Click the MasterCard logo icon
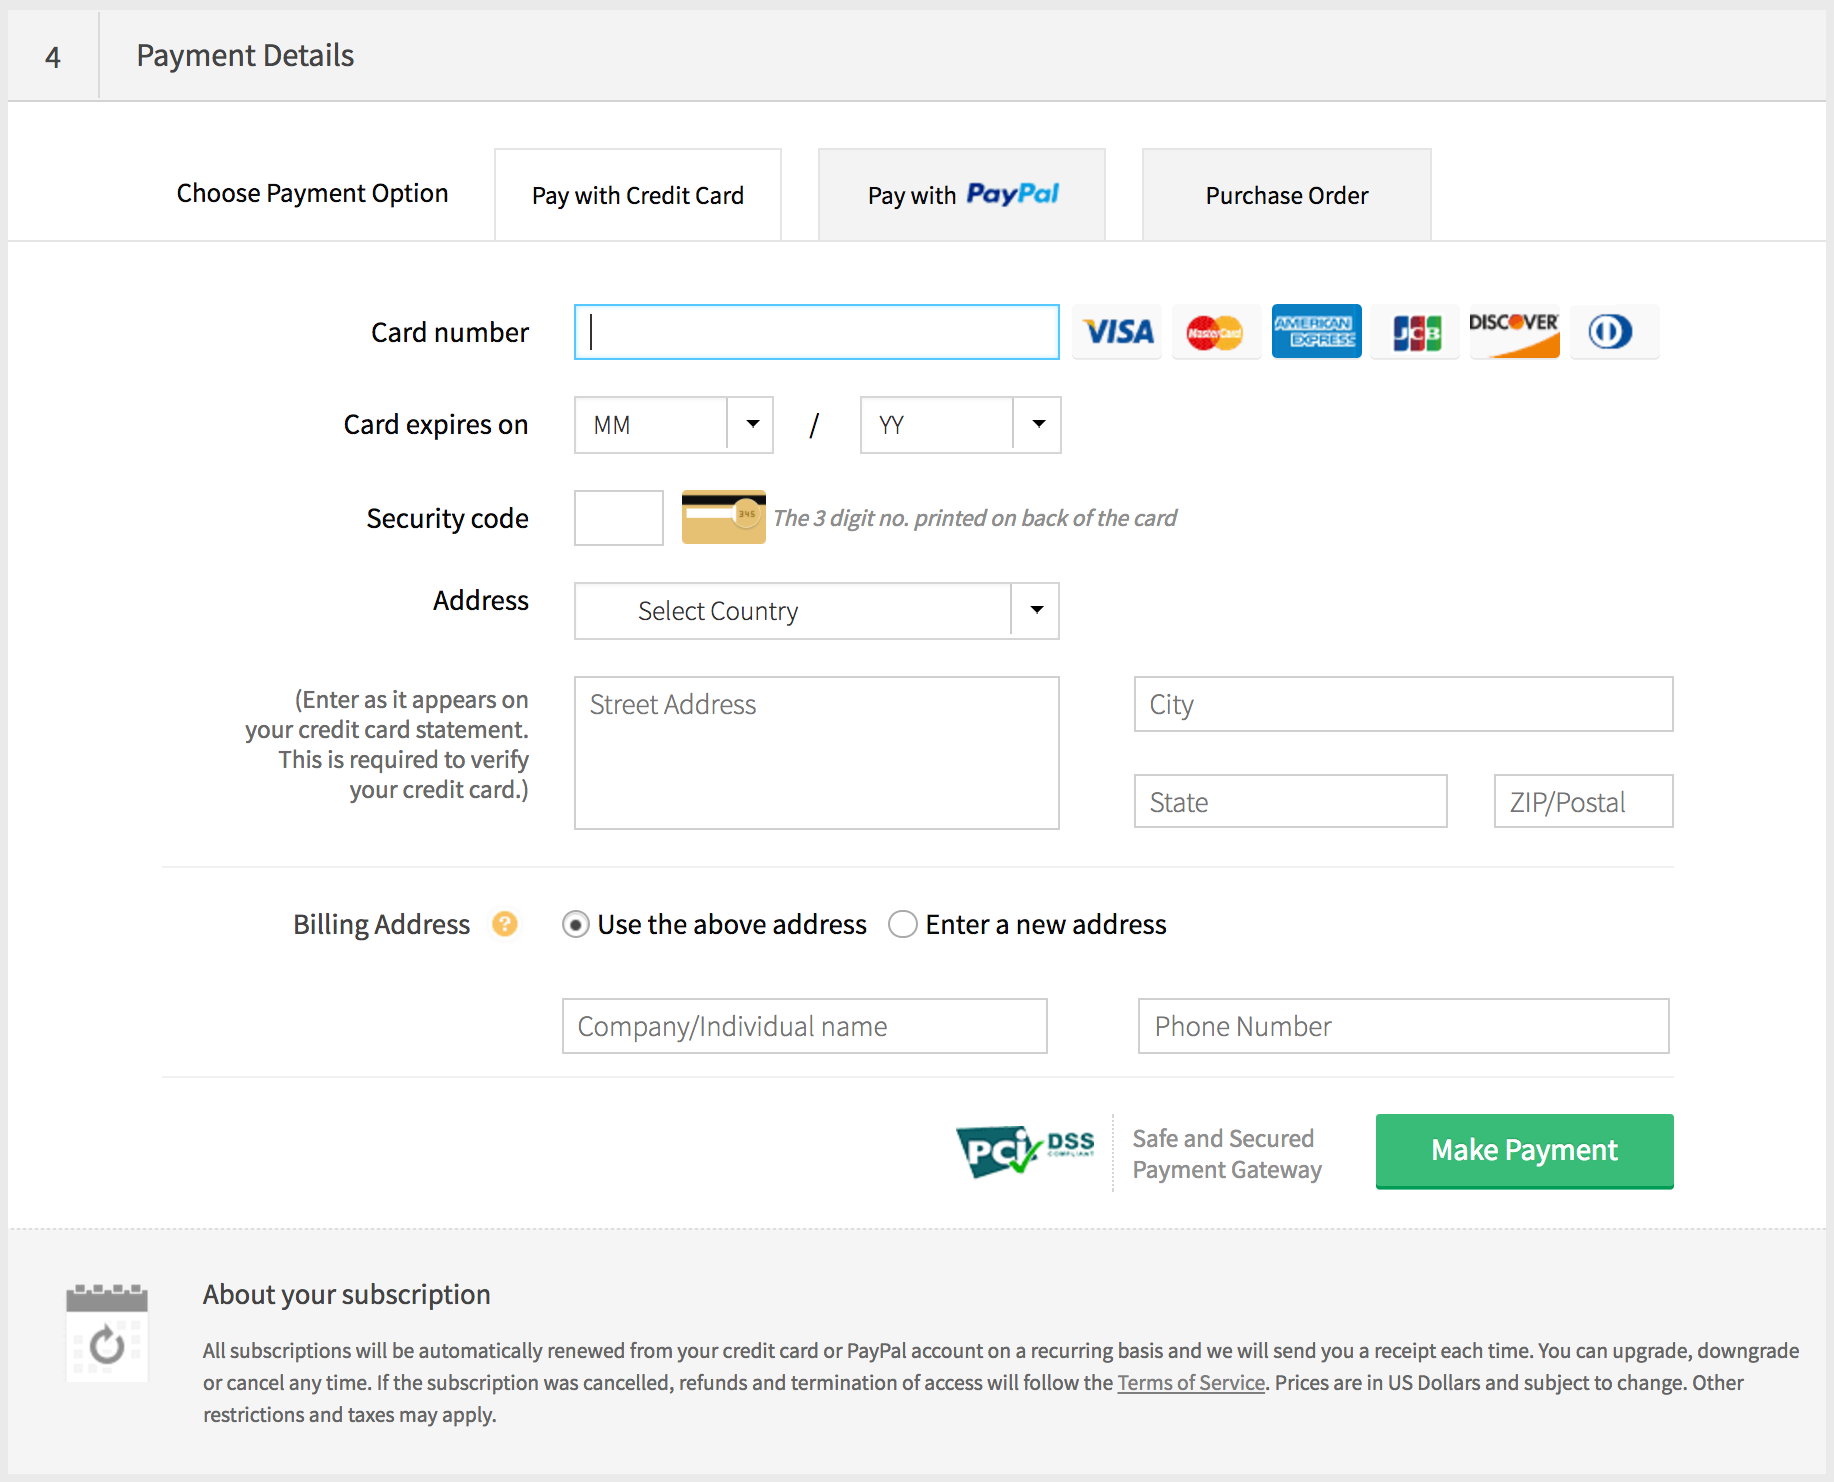Screen dimensions: 1834x1482 1215,332
